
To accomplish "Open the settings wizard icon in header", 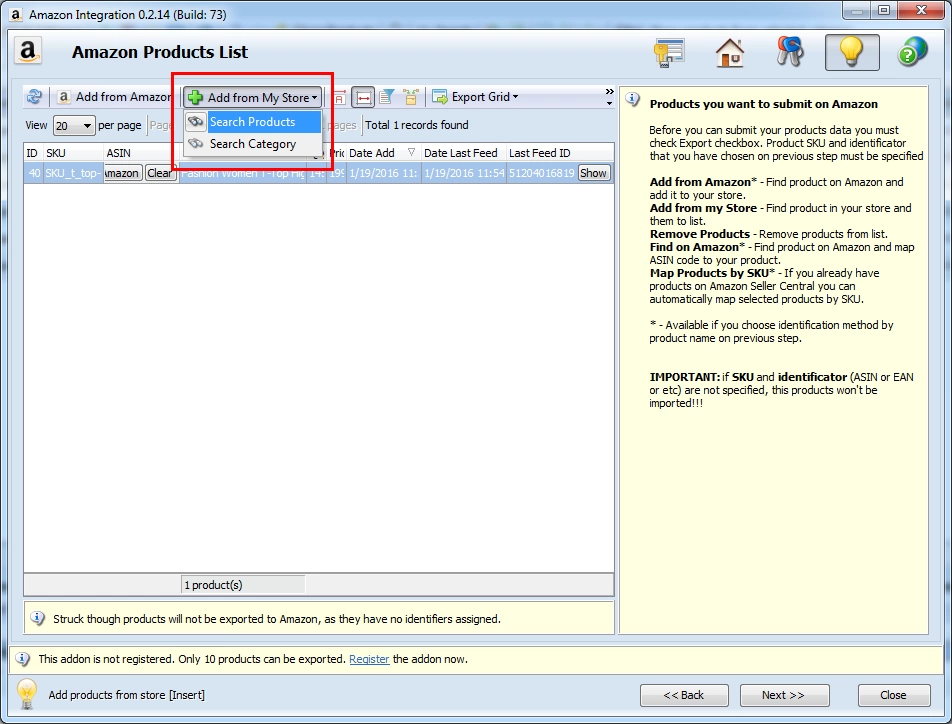I will pyautogui.click(x=669, y=52).
